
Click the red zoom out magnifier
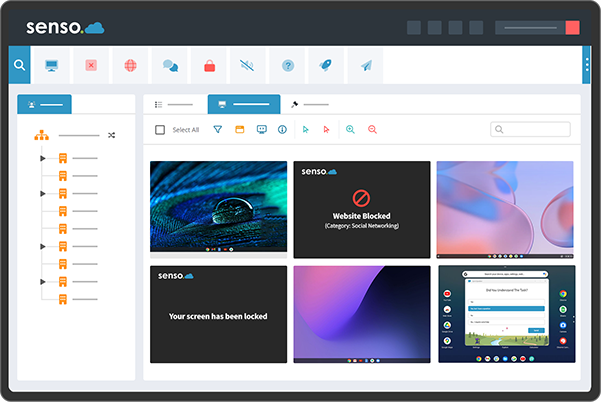372,130
